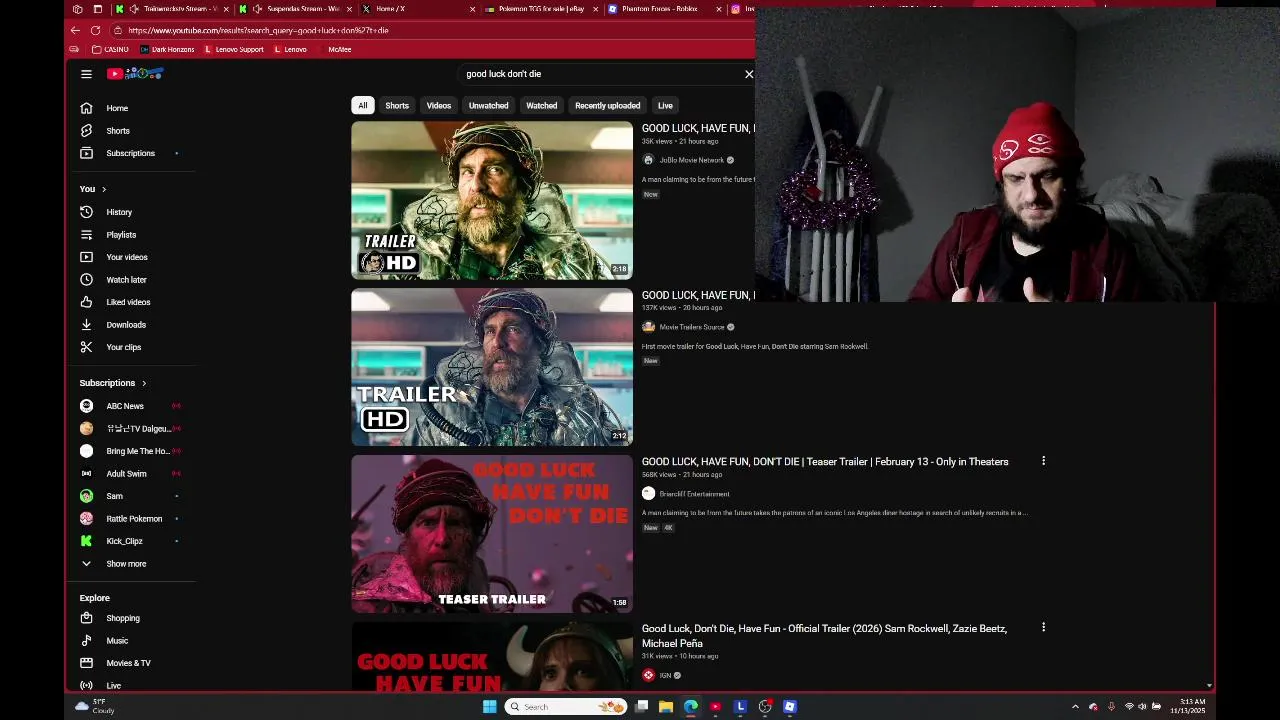Open the Lenovo Support bookmark

[x=234, y=49]
